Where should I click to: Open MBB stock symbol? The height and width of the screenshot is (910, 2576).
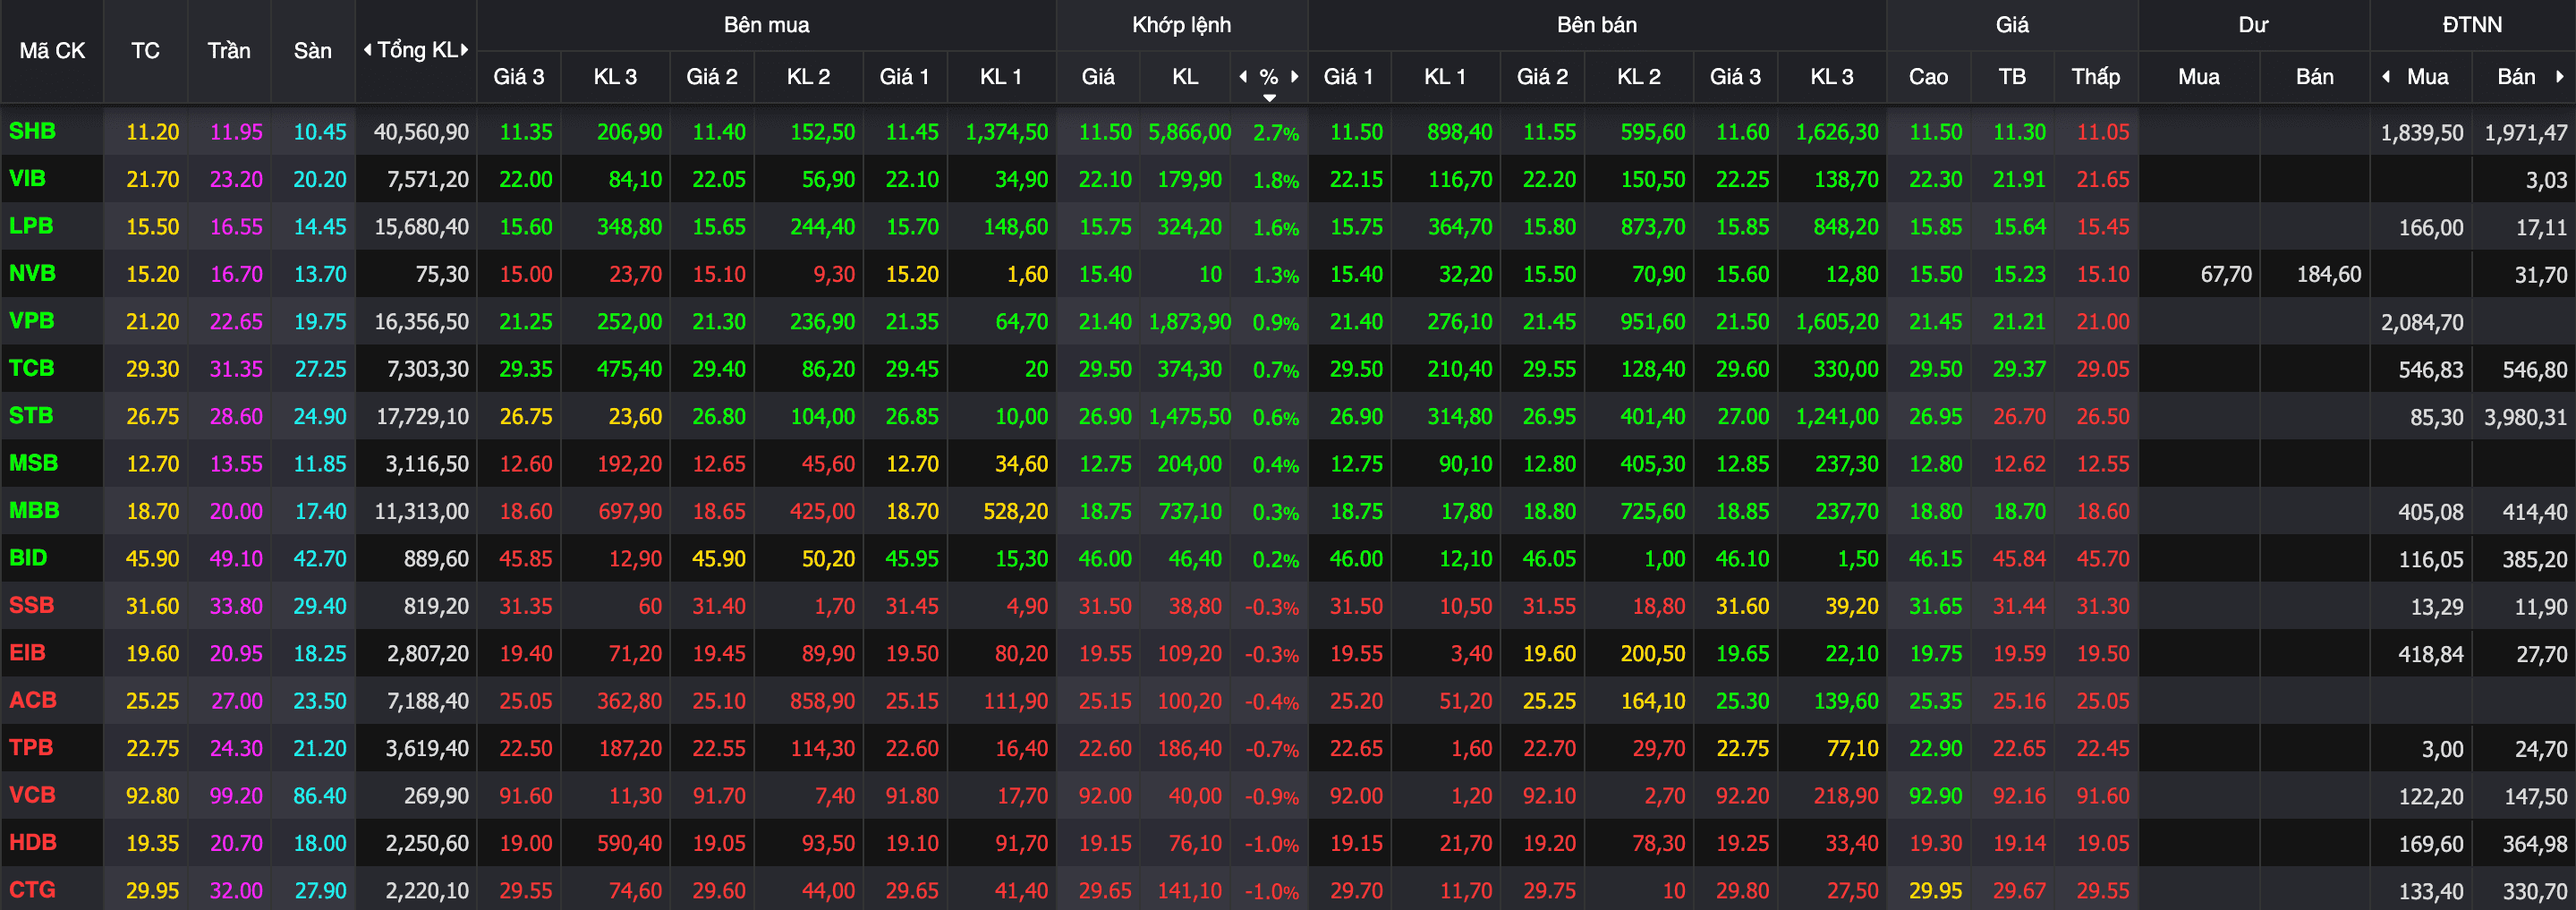click(34, 510)
